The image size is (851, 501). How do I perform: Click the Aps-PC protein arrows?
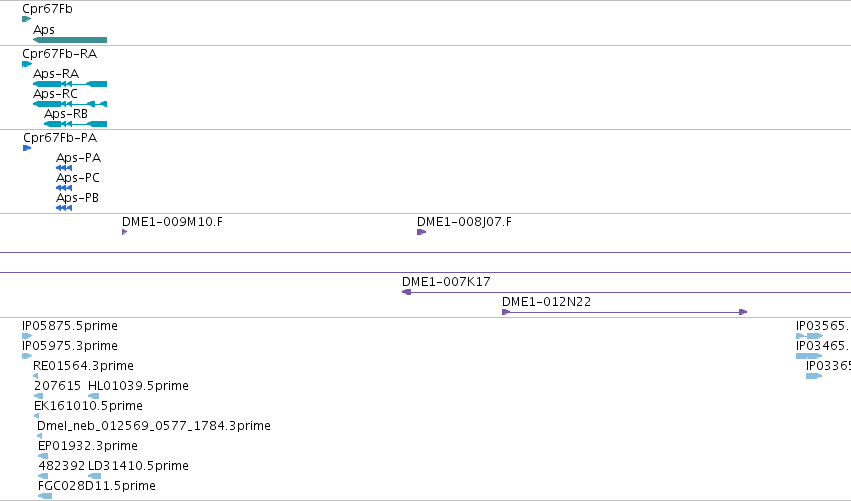point(64,188)
